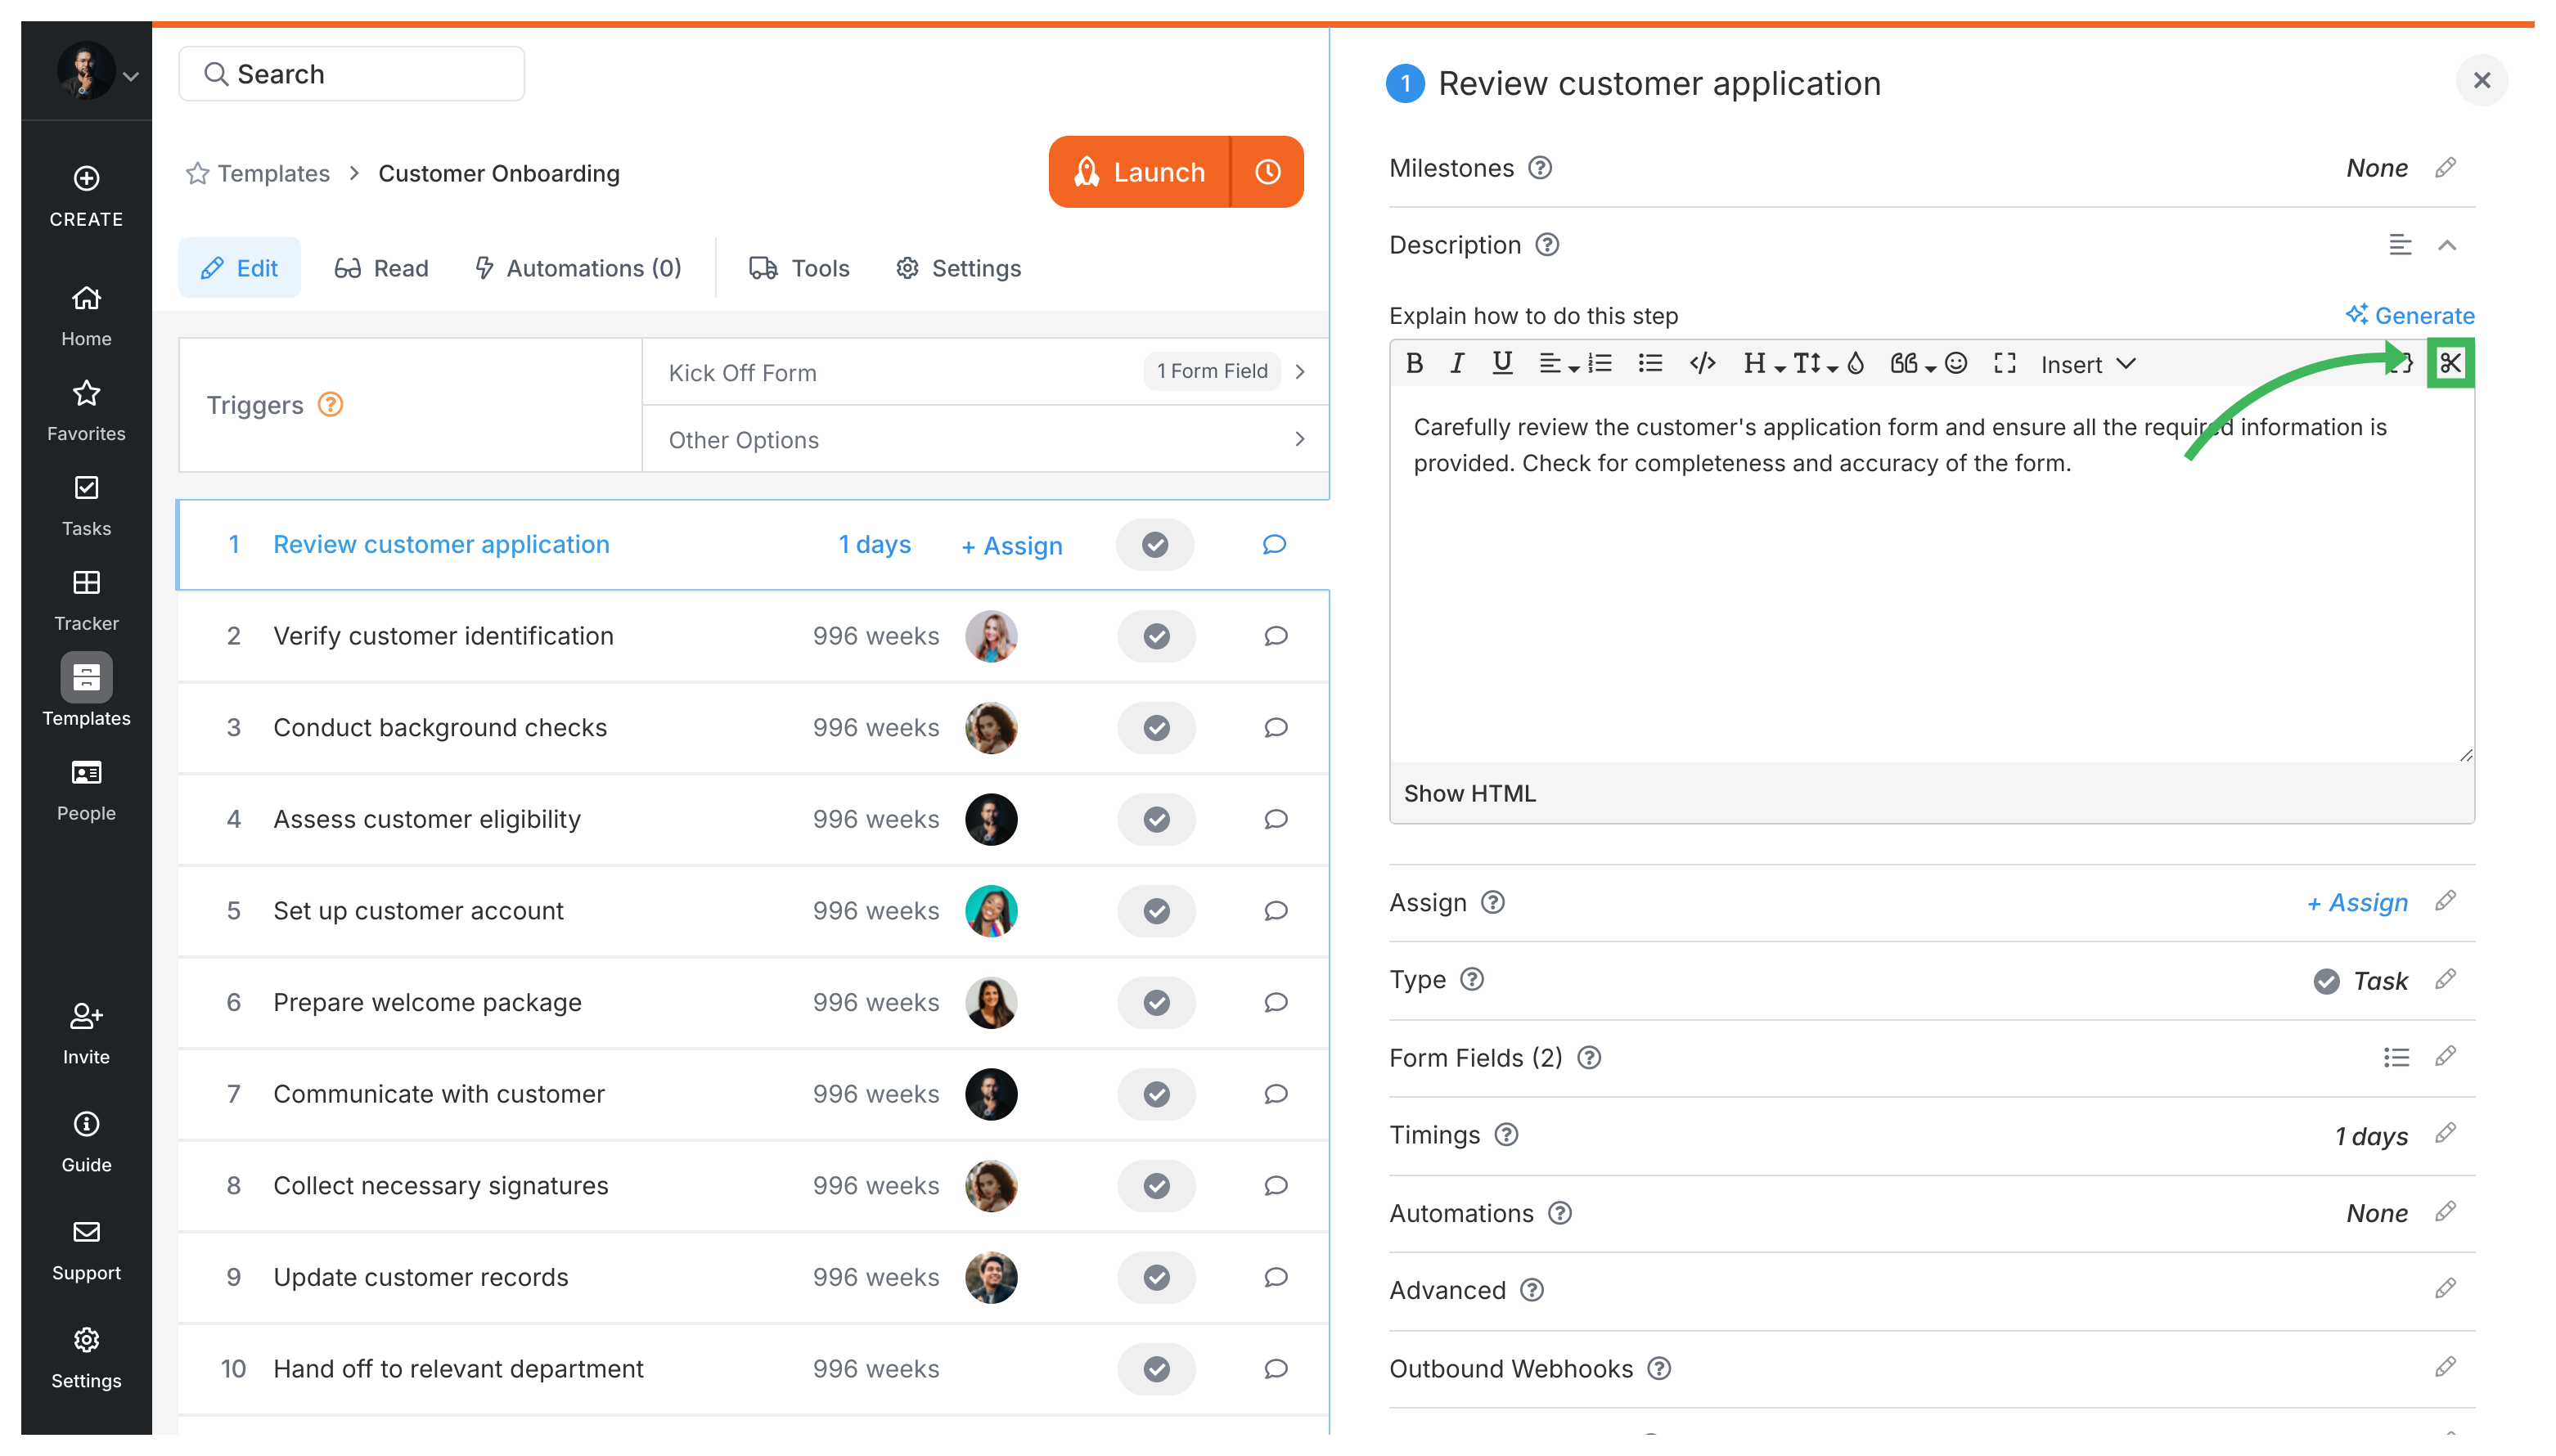Click the text color drop icon
The width and height of the screenshot is (2556, 1456).
[1856, 363]
